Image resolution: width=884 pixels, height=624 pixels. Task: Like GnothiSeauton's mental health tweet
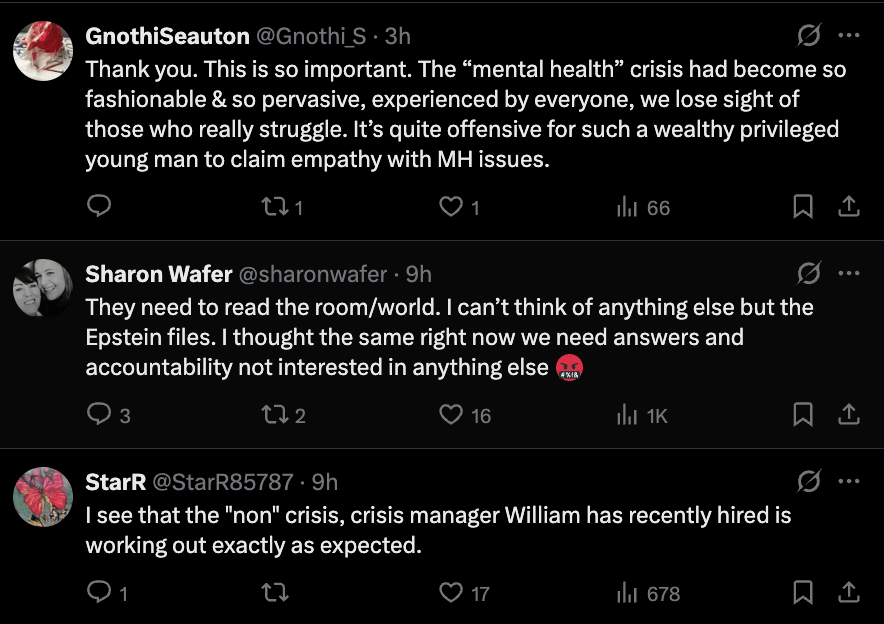[452, 207]
